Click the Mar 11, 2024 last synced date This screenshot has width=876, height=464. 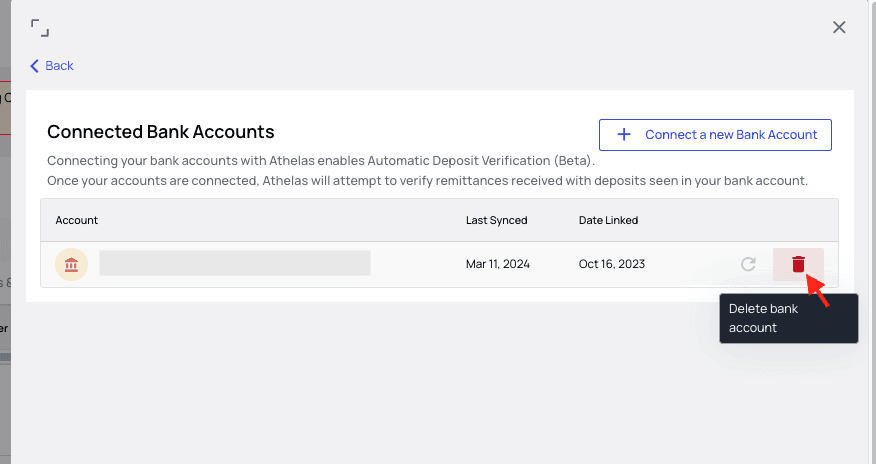497,264
